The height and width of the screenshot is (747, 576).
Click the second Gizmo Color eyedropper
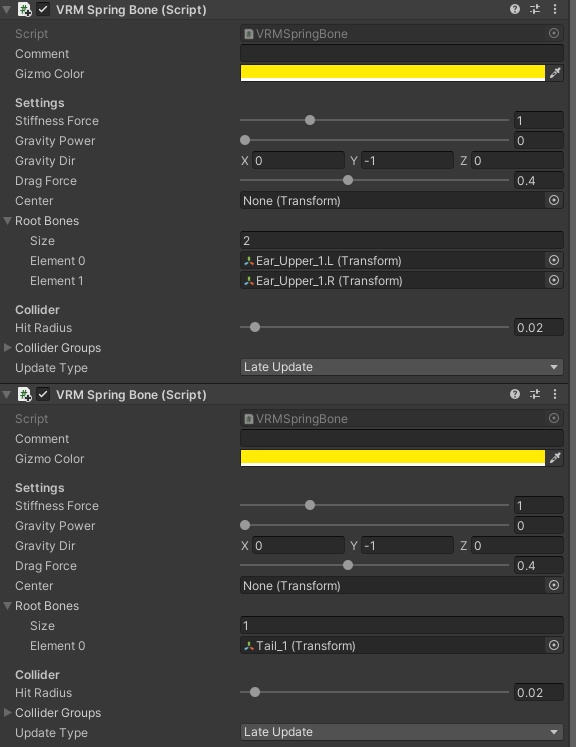(x=555, y=458)
